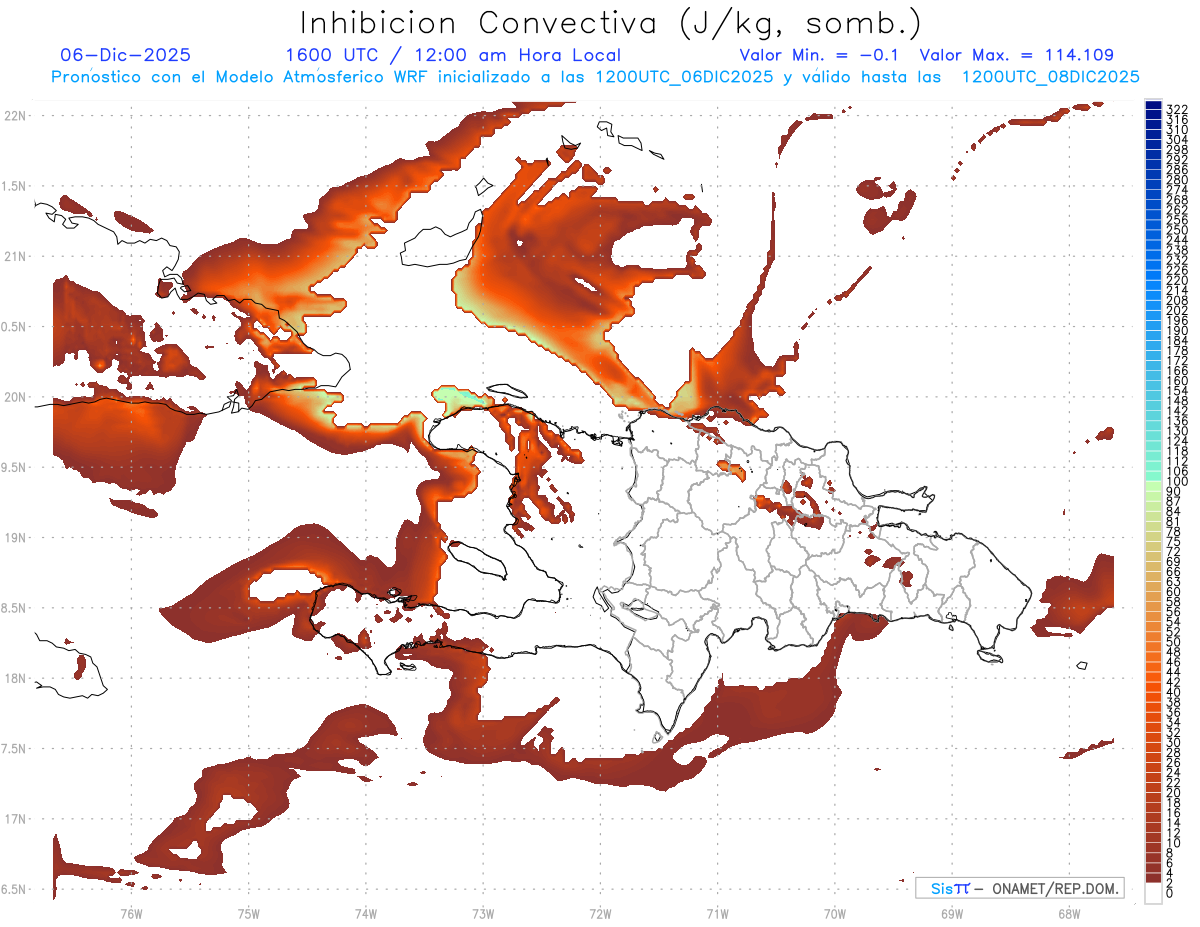Click the colorbar value 75

[x=1173, y=541]
